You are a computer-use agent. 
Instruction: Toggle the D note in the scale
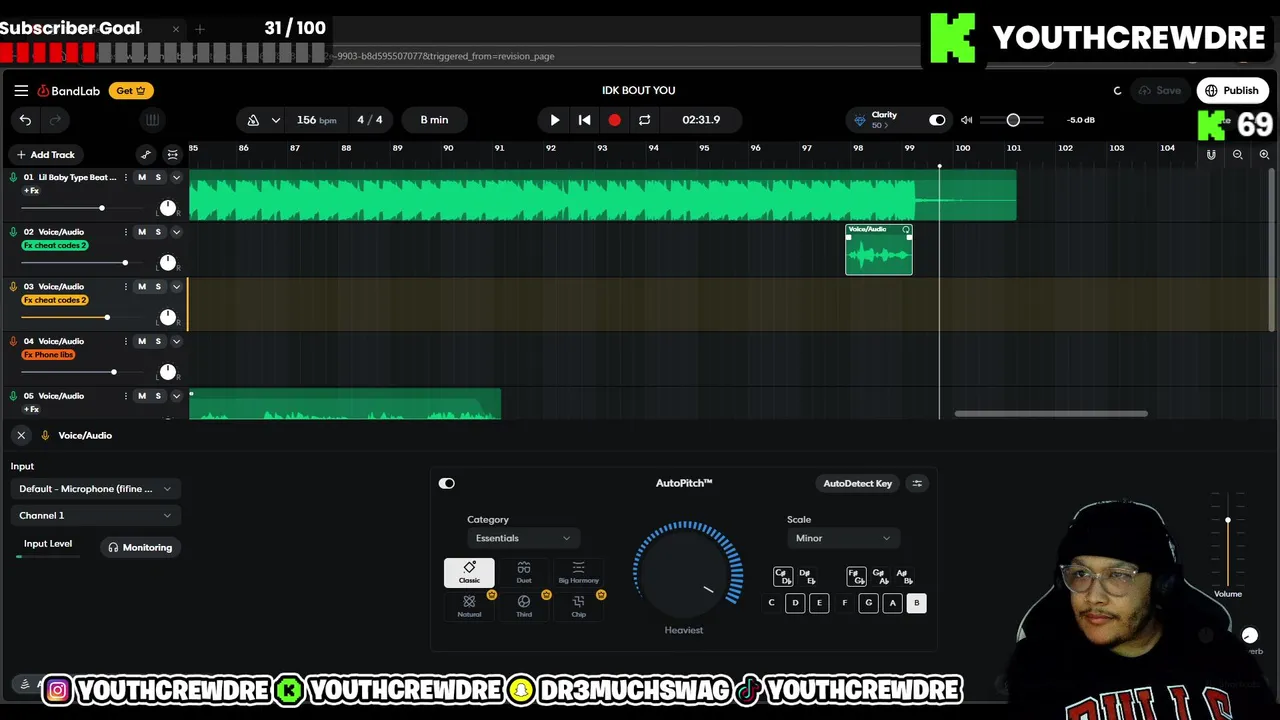(x=795, y=603)
